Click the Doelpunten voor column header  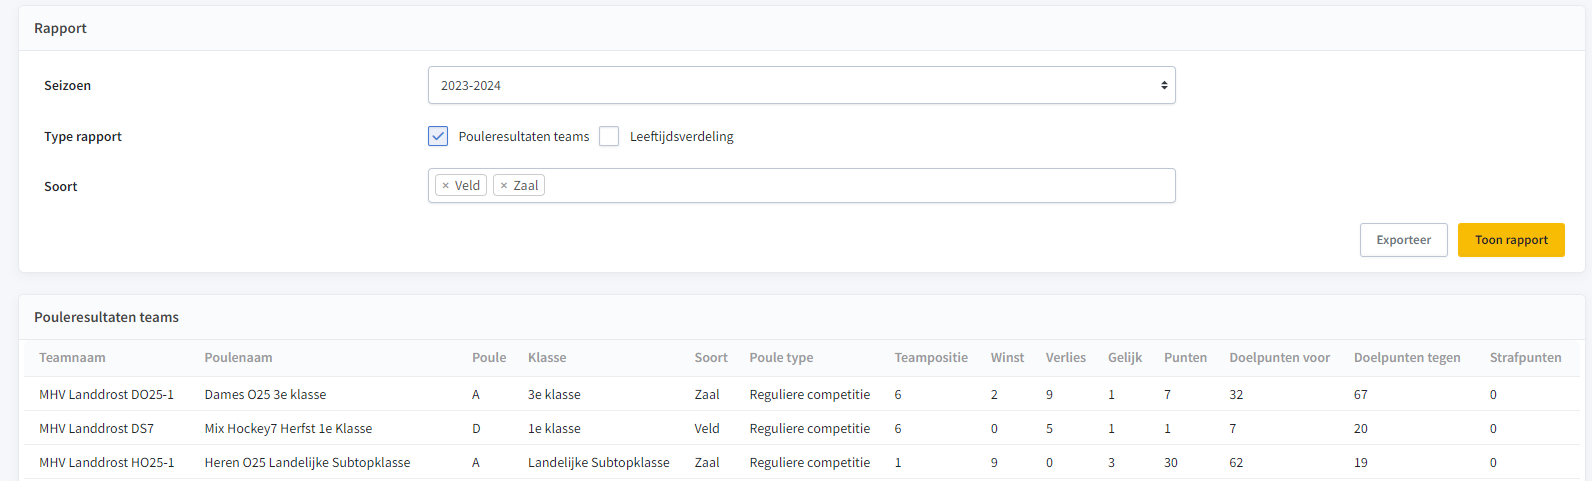(1279, 358)
